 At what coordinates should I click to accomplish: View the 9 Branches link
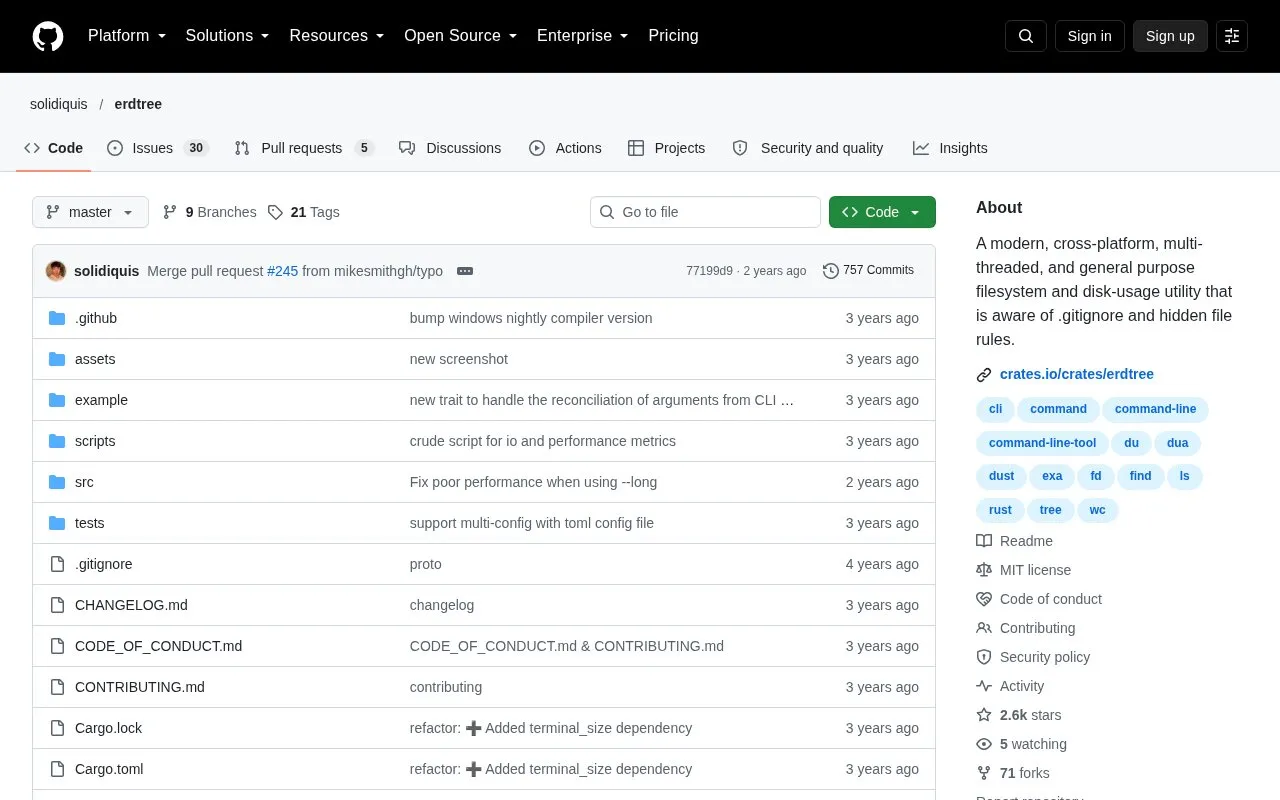[209, 212]
